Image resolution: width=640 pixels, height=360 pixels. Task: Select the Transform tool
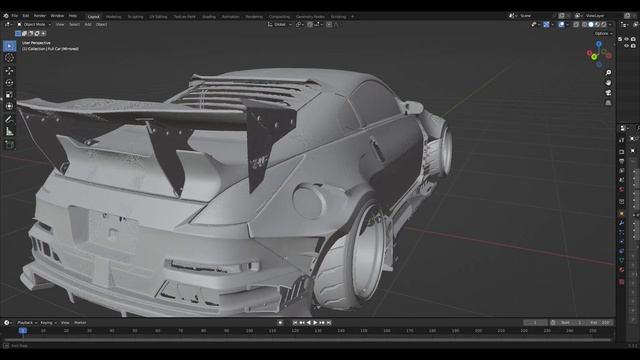9,107
